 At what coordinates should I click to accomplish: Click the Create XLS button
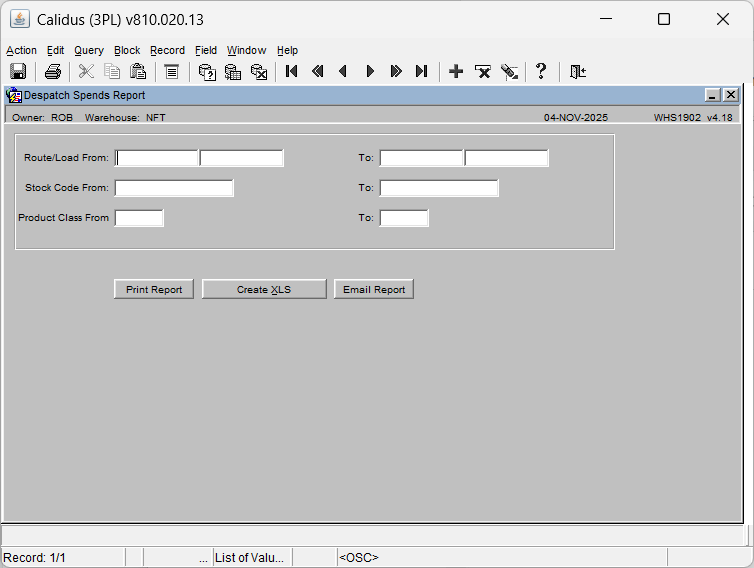pyautogui.click(x=264, y=289)
